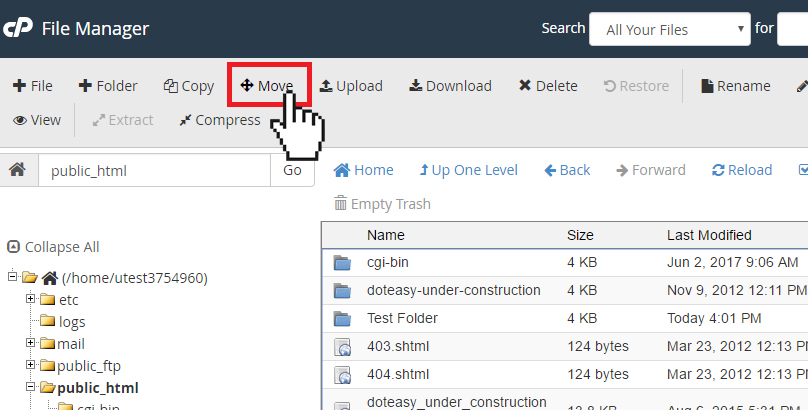Viewport: 808px width, 410px height.
Task: Click the Copy toolbar button
Action: coord(189,86)
